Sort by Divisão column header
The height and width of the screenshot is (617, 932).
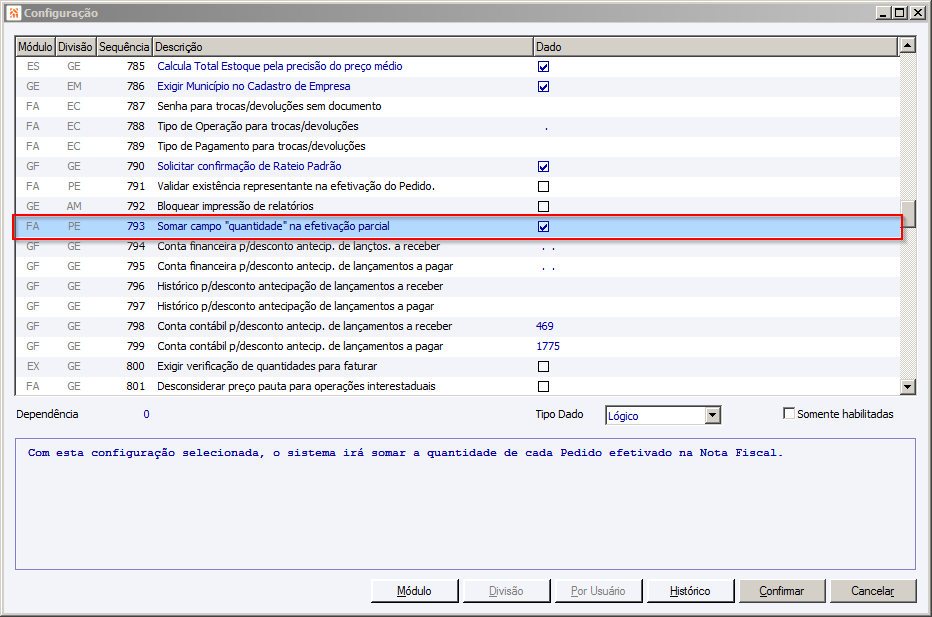click(75, 46)
